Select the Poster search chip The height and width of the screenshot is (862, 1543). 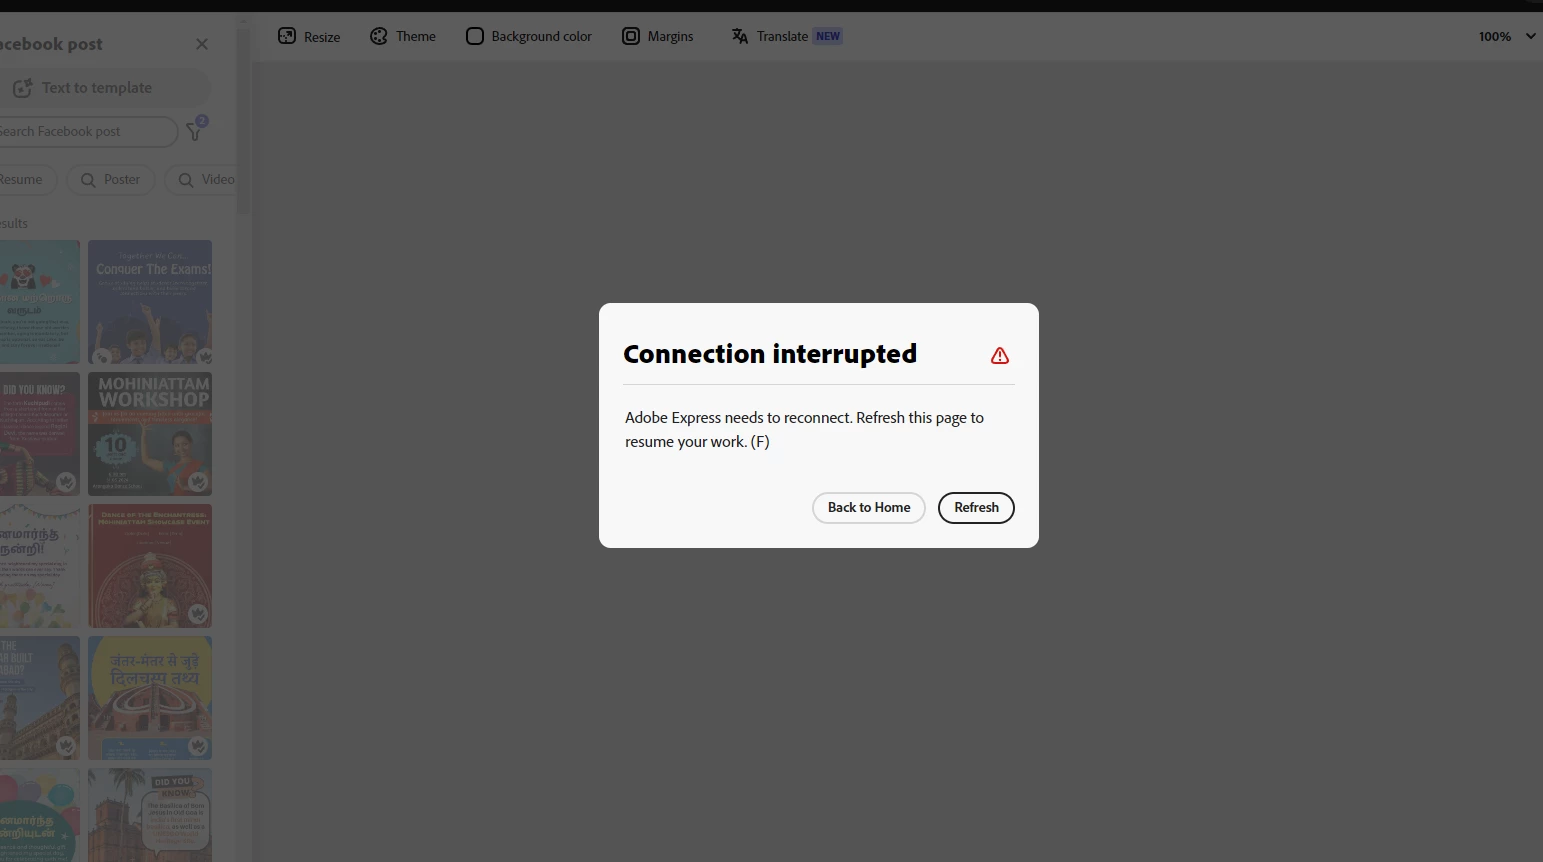click(110, 180)
